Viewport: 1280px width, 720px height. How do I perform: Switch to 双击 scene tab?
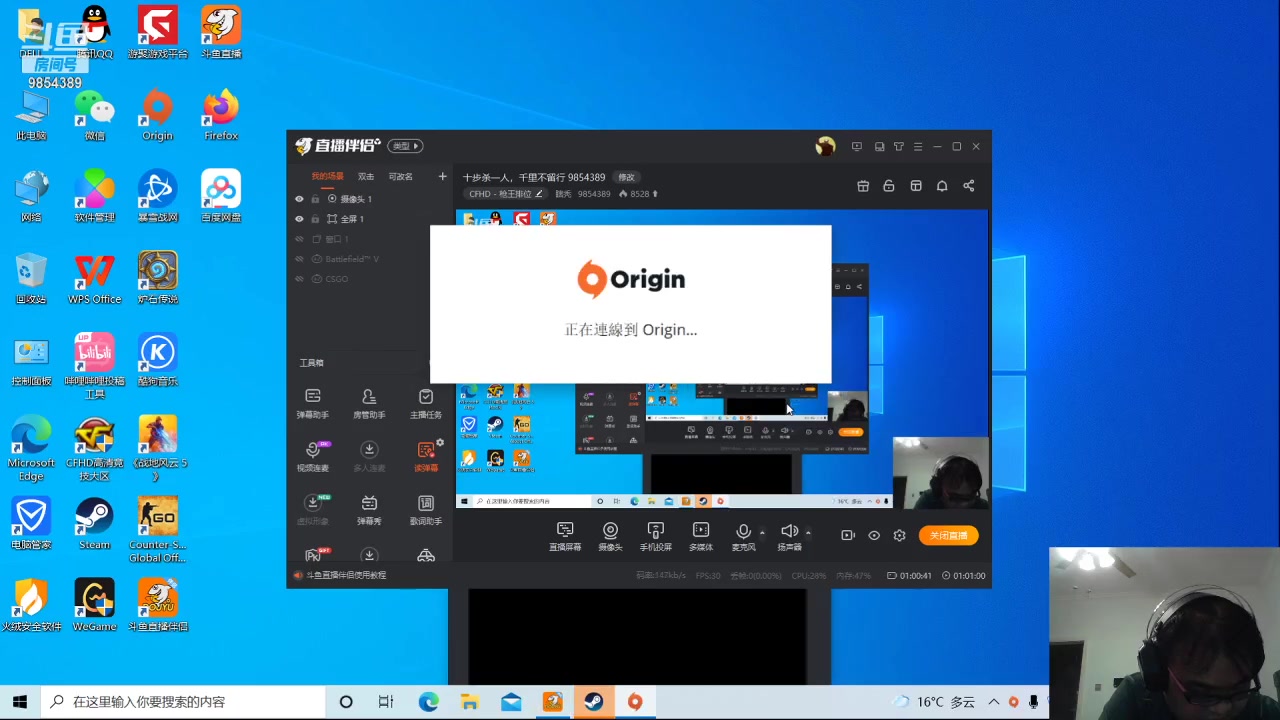(x=366, y=176)
